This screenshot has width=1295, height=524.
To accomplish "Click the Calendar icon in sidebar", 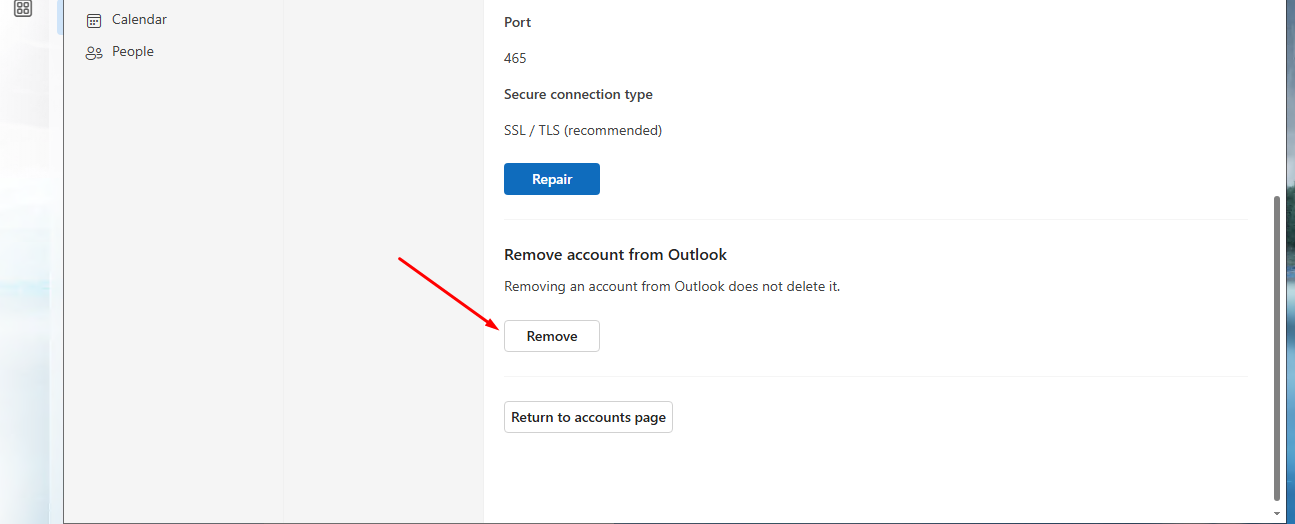I will click(x=94, y=20).
